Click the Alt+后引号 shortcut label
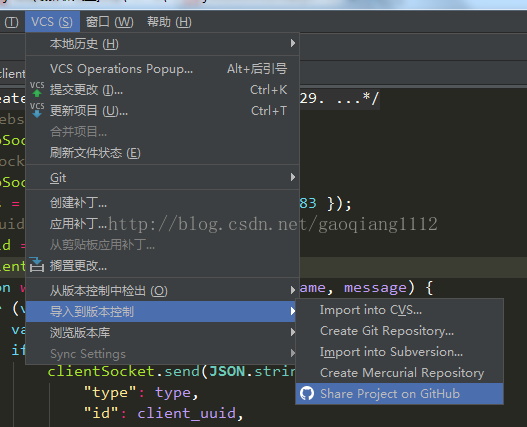This screenshot has width=527, height=427. [x=257, y=69]
